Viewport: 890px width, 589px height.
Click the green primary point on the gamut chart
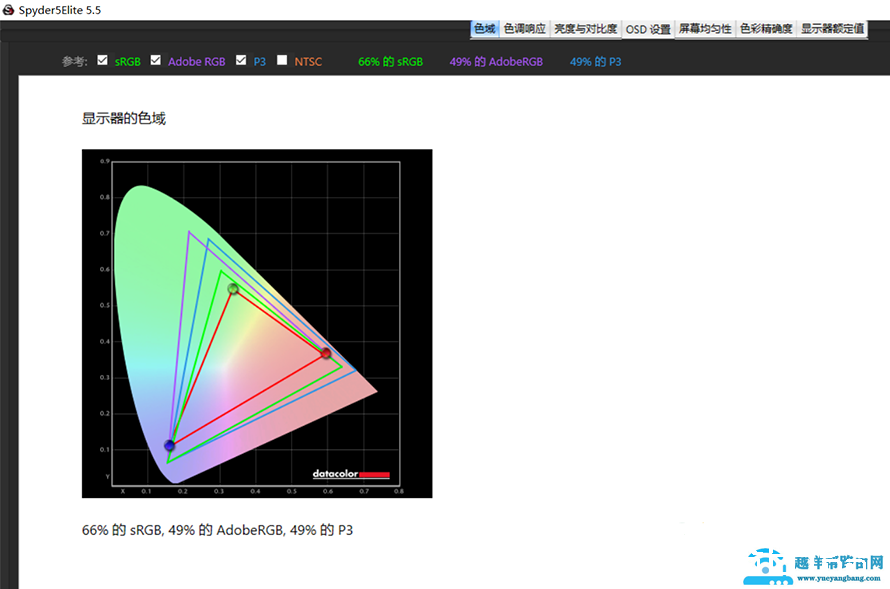(x=233, y=289)
